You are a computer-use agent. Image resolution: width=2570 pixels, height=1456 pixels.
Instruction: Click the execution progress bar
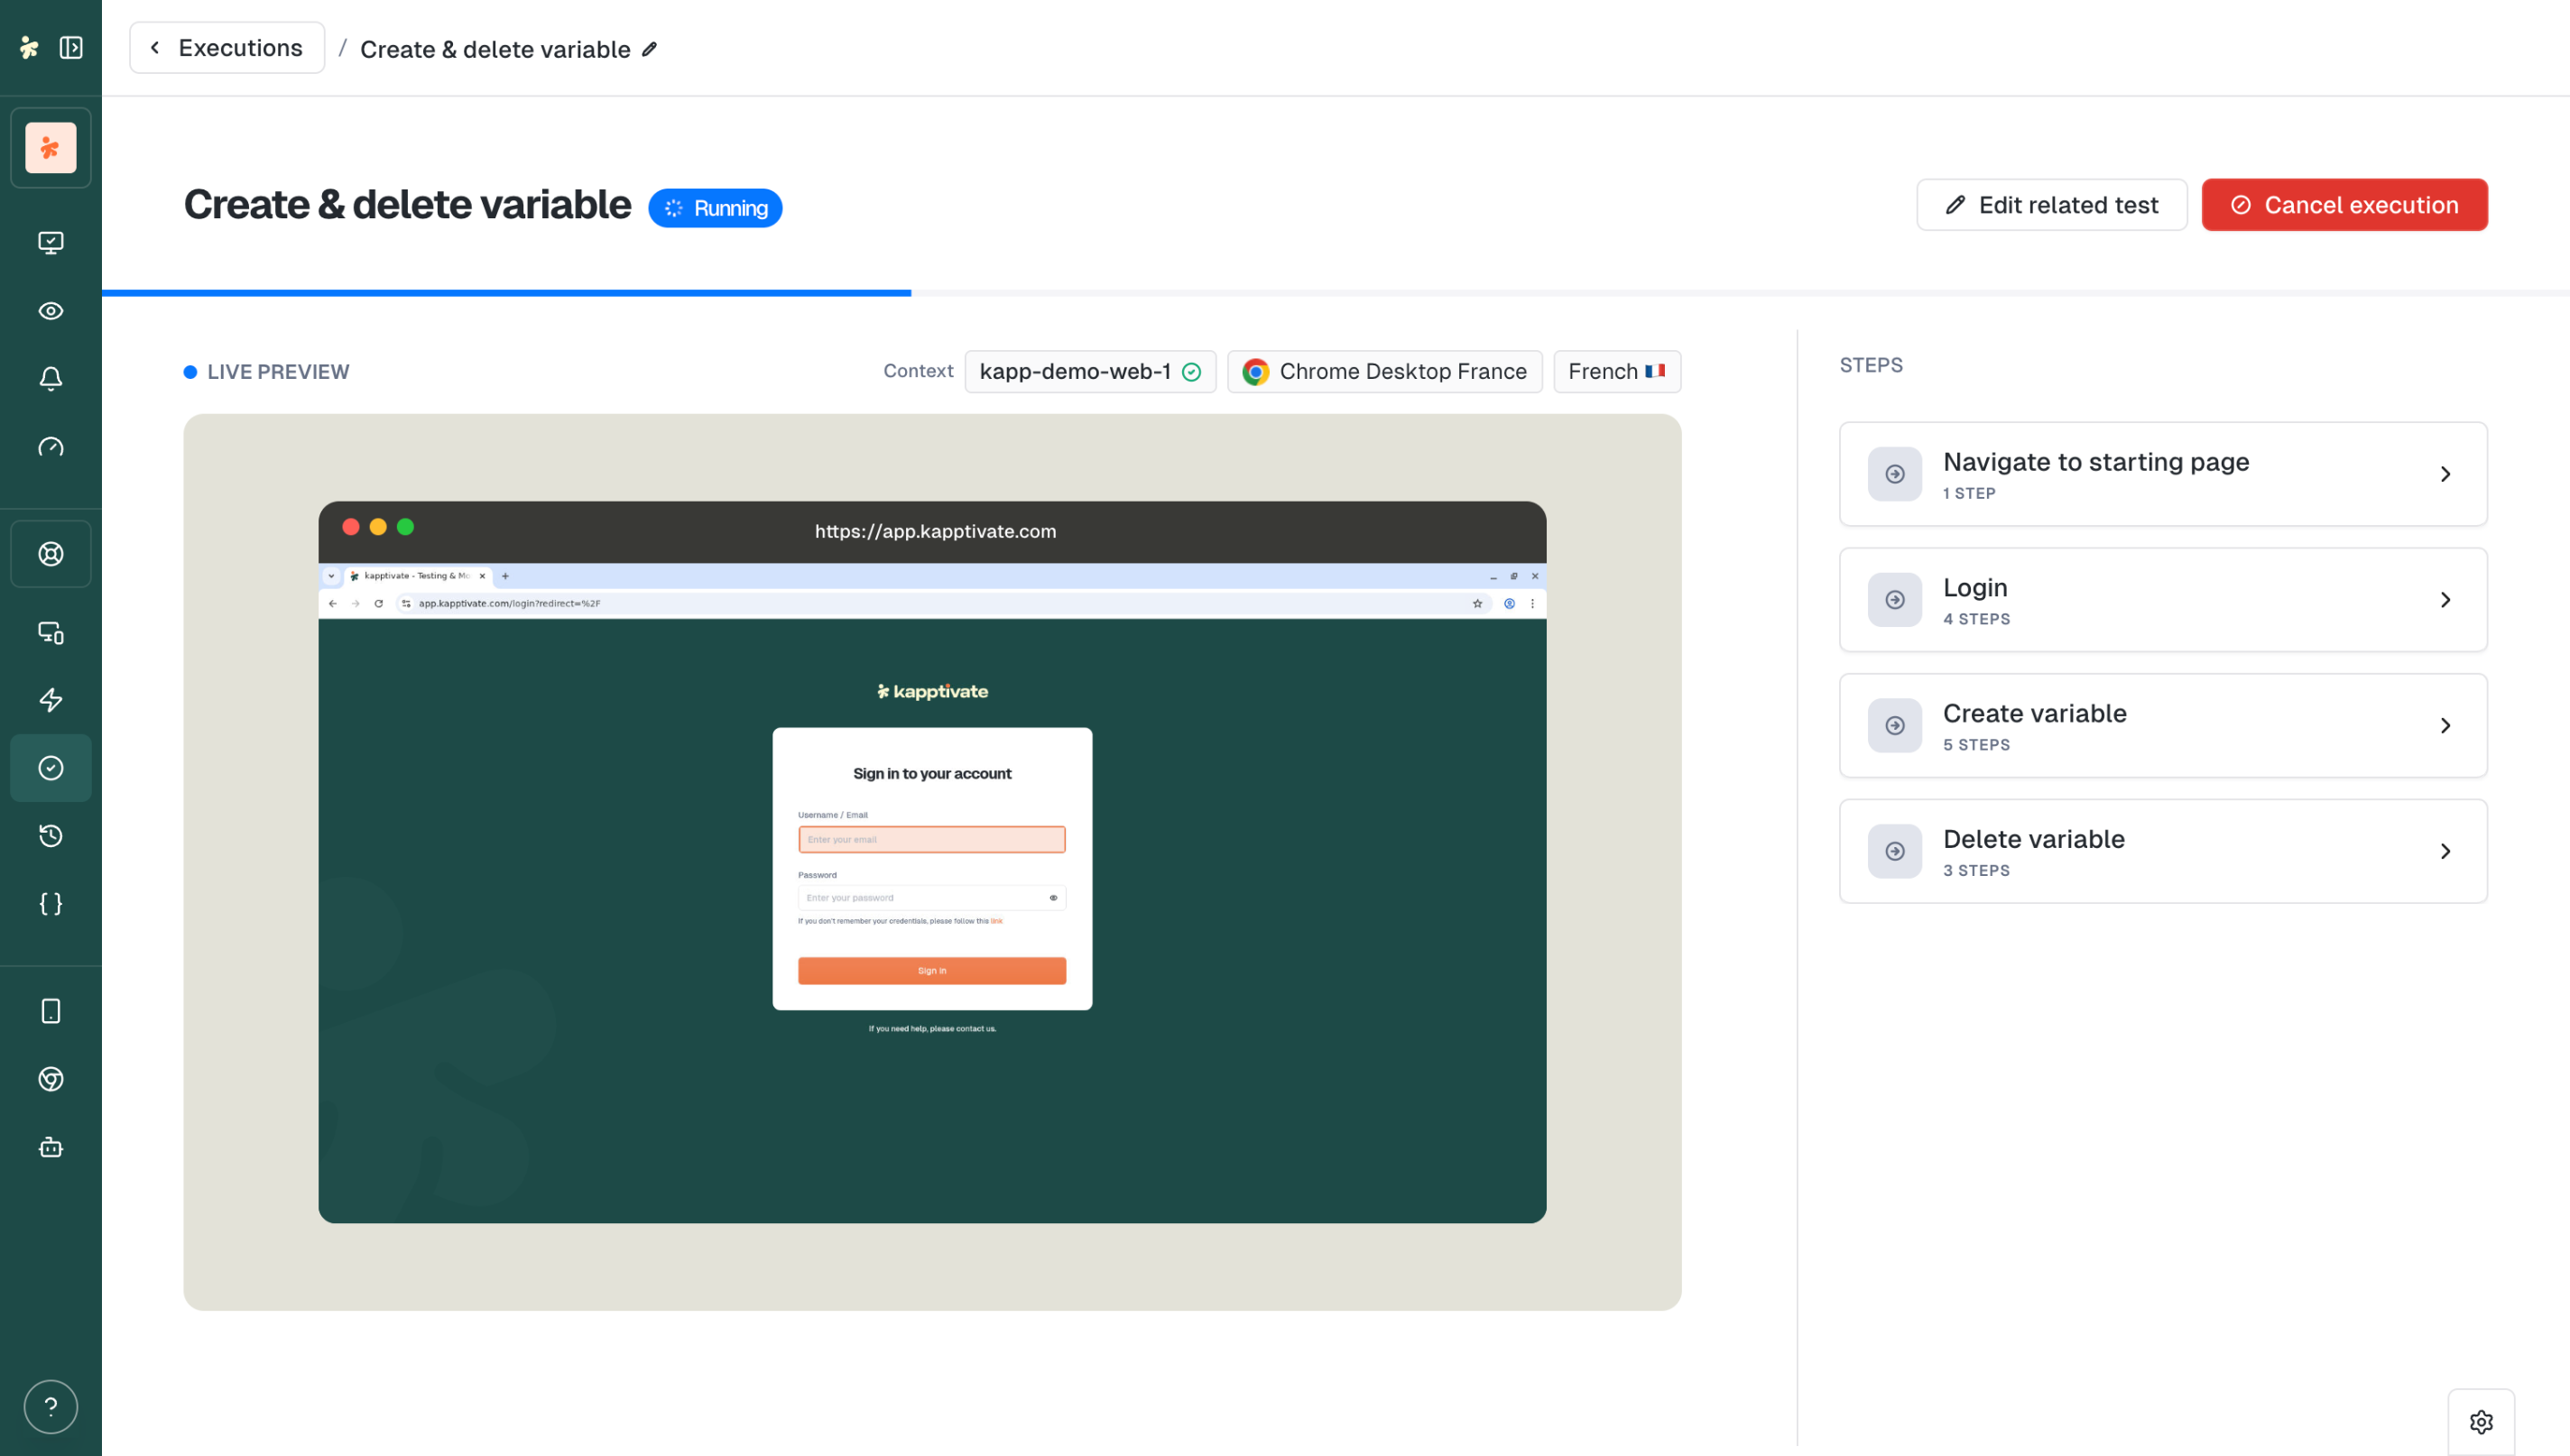(1336, 293)
